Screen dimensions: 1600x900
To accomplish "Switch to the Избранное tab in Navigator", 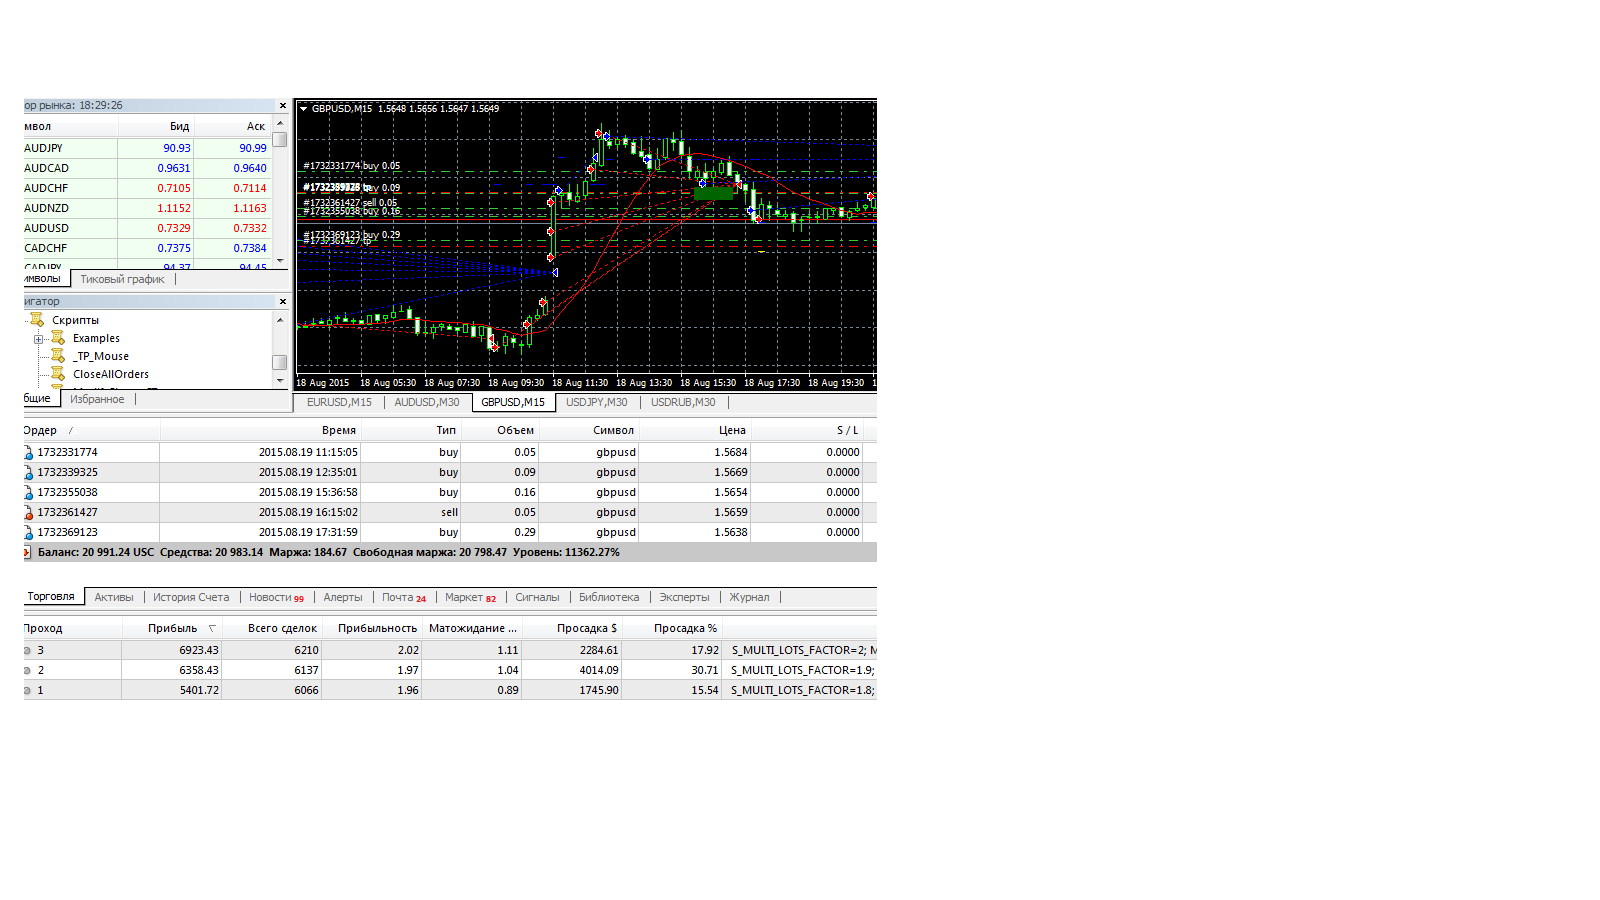I will click(x=97, y=399).
